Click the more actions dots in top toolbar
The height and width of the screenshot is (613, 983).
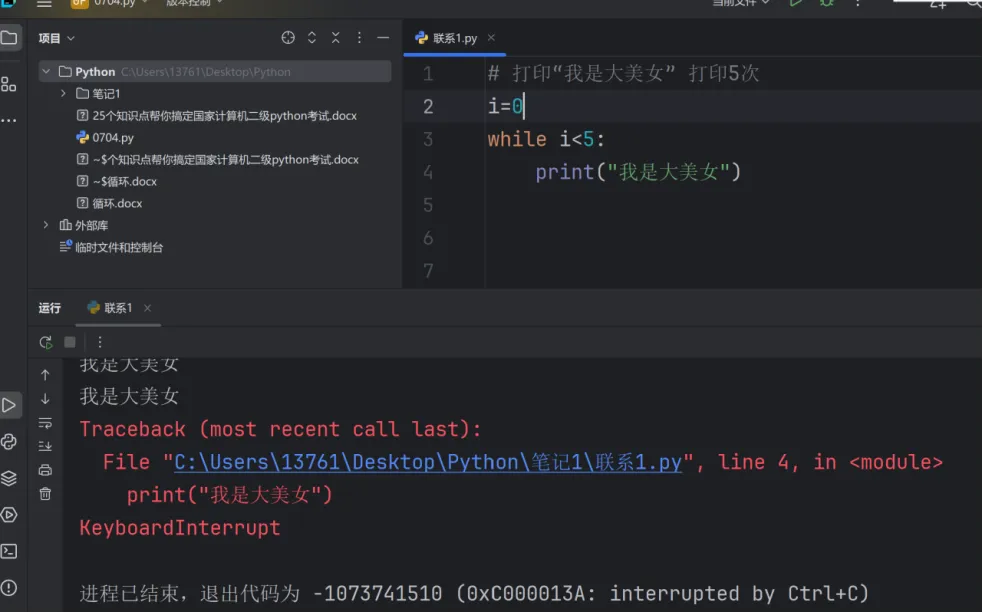[x=858, y=3]
